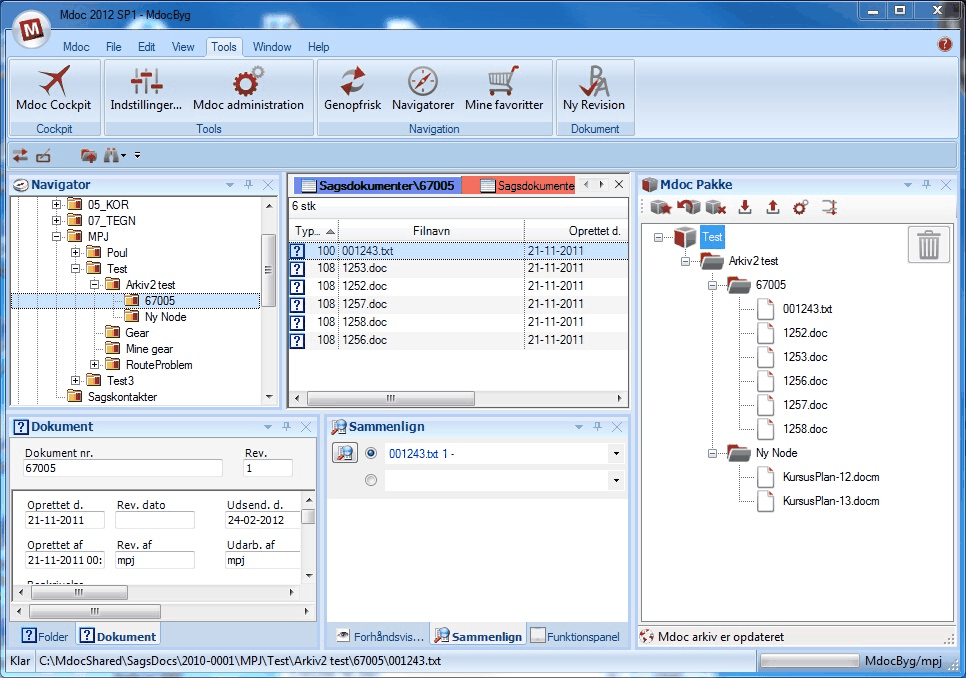Viewport: 966px width, 678px height.
Task: Expand the Poul folder node
Action: 75,252
